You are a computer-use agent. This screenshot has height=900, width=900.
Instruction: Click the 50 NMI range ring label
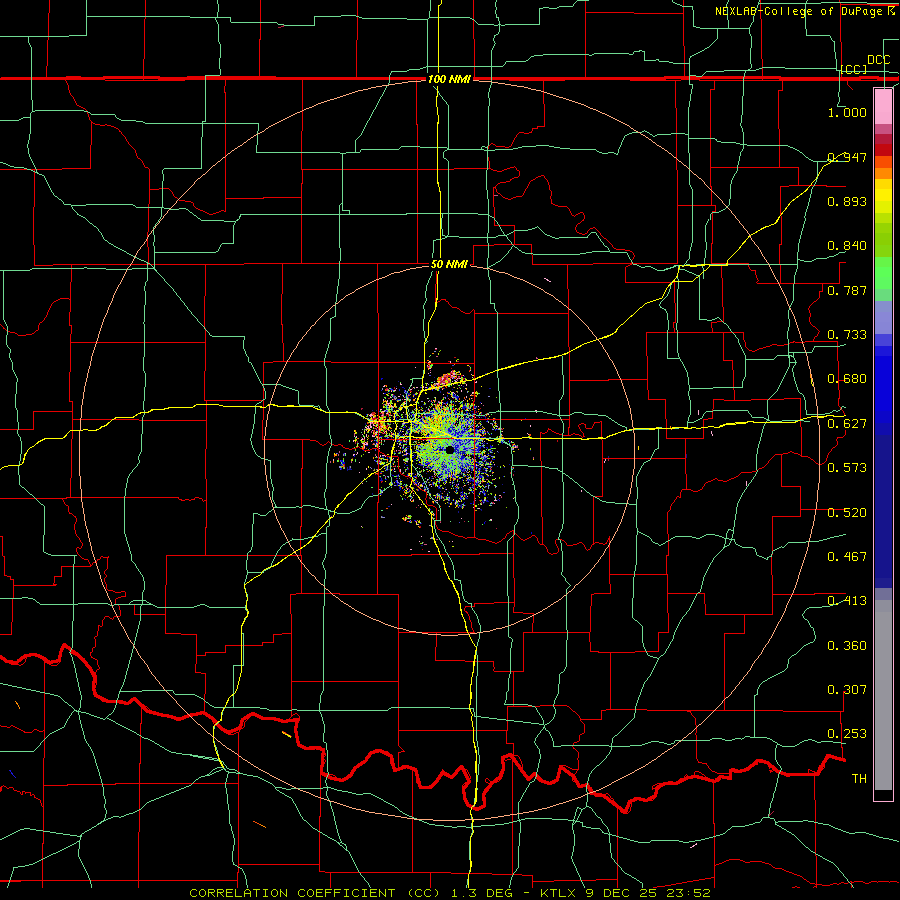(x=449, y=265)
